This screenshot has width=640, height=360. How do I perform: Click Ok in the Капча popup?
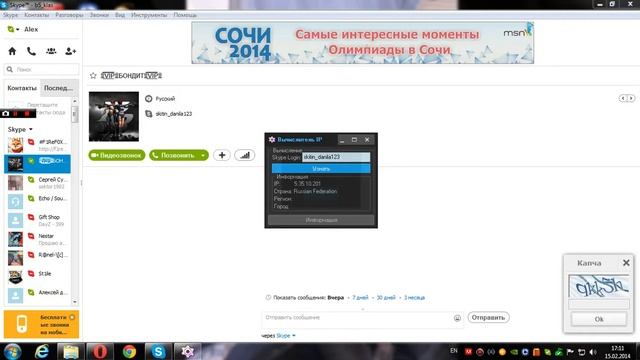click(599, 319)
